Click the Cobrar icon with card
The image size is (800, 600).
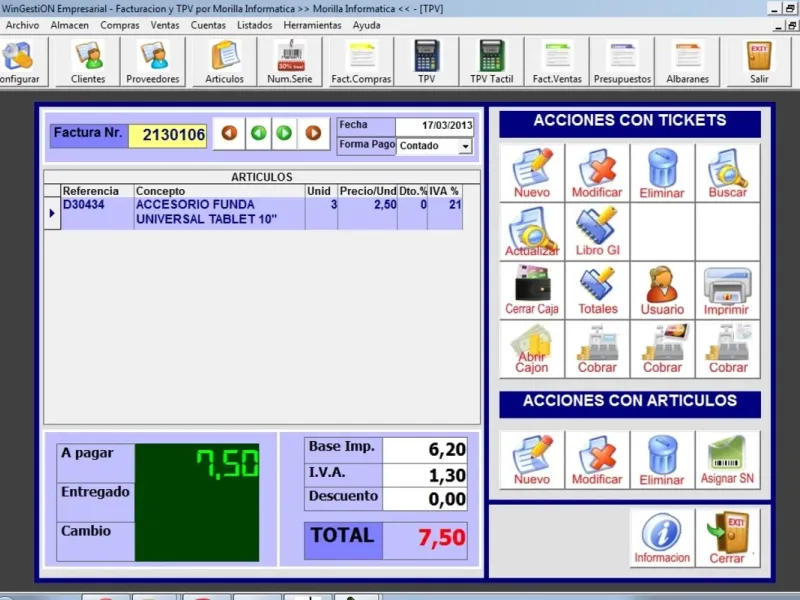click(662, 349)
